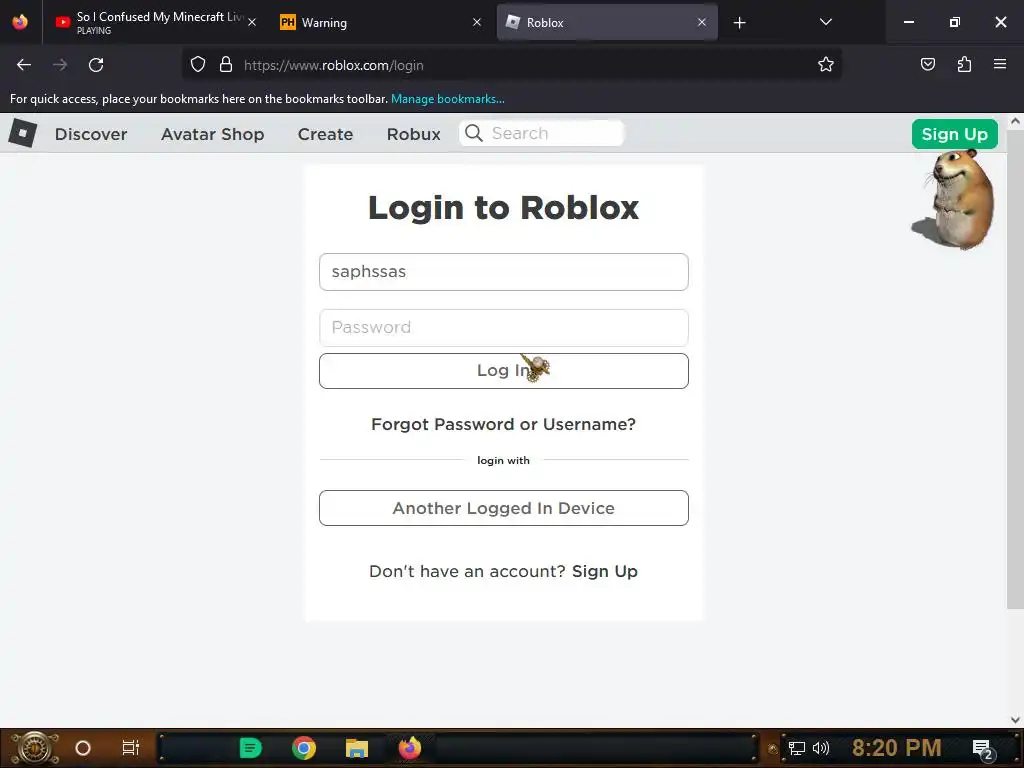Focus the Password field
Screen dimensions: 1024x768
coord(504,328)
